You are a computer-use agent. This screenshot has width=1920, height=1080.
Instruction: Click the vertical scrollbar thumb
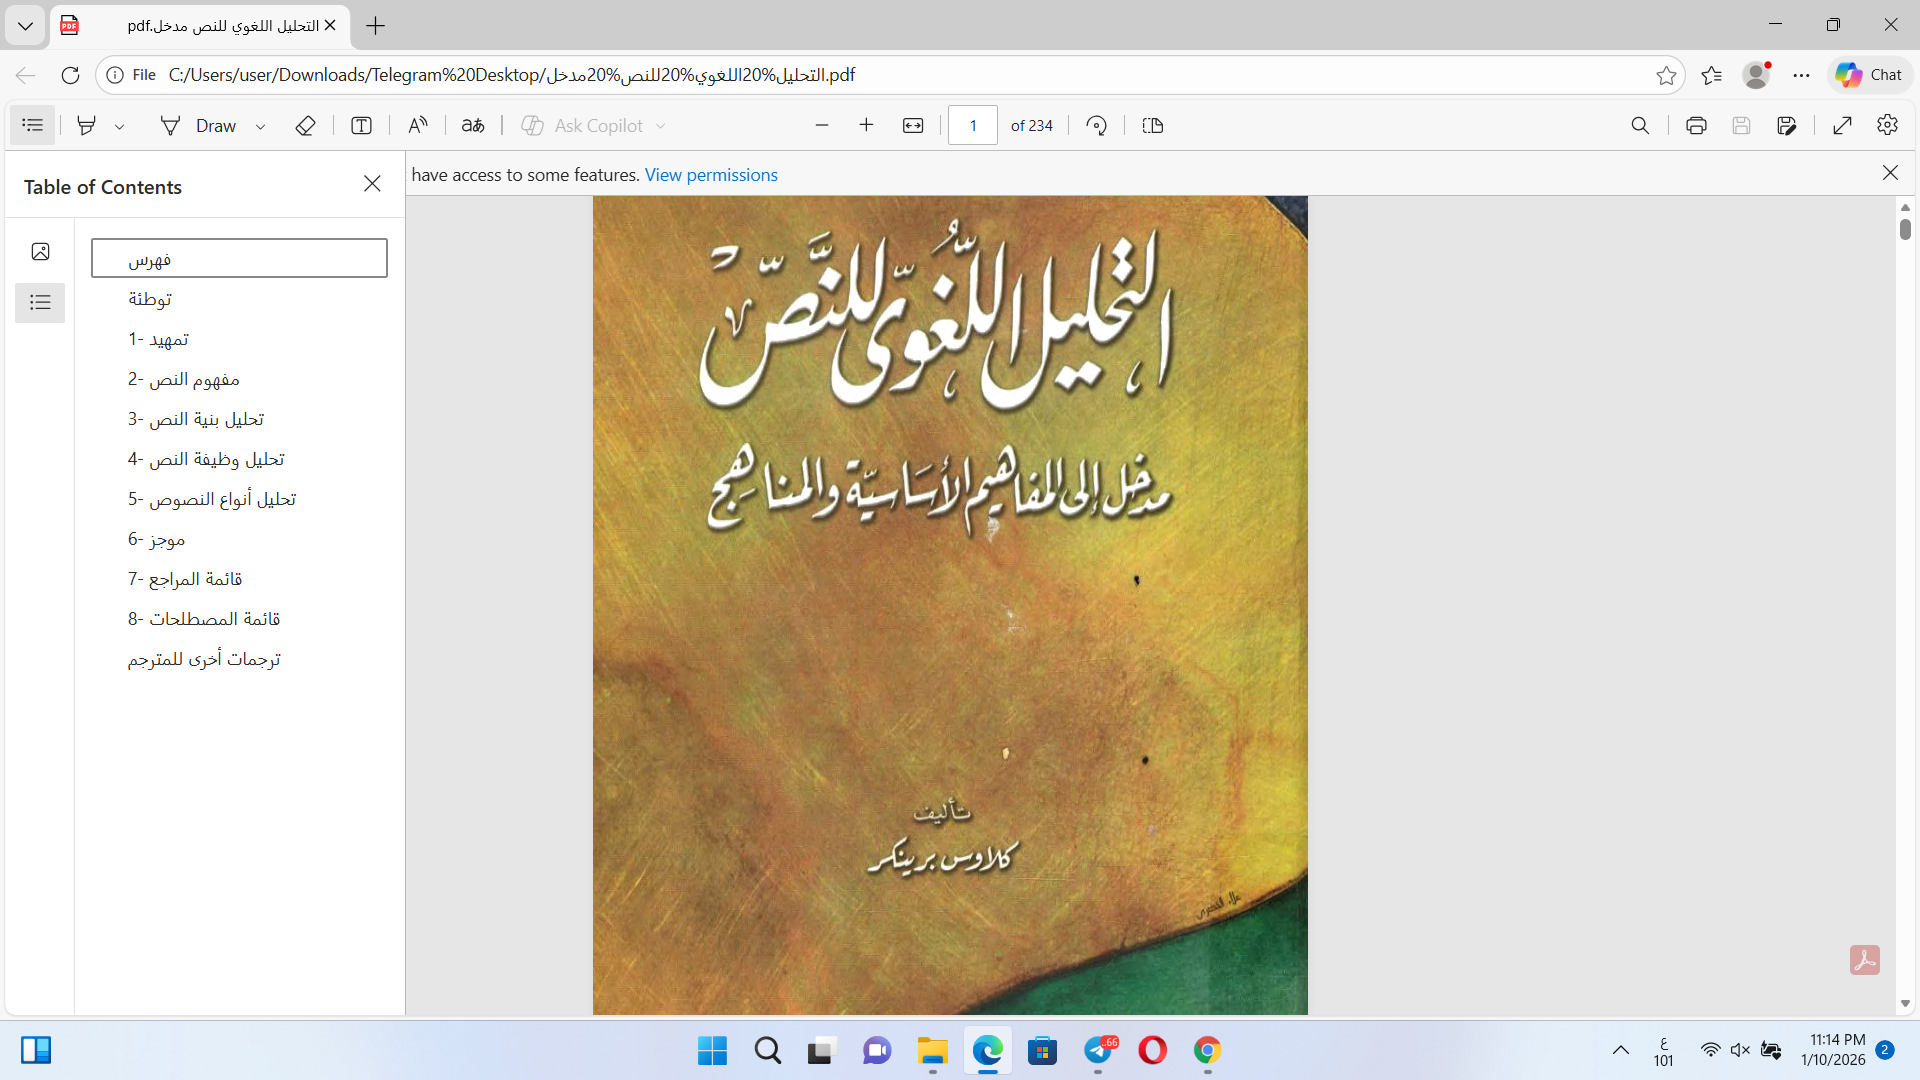click(x=1905, y=229)
